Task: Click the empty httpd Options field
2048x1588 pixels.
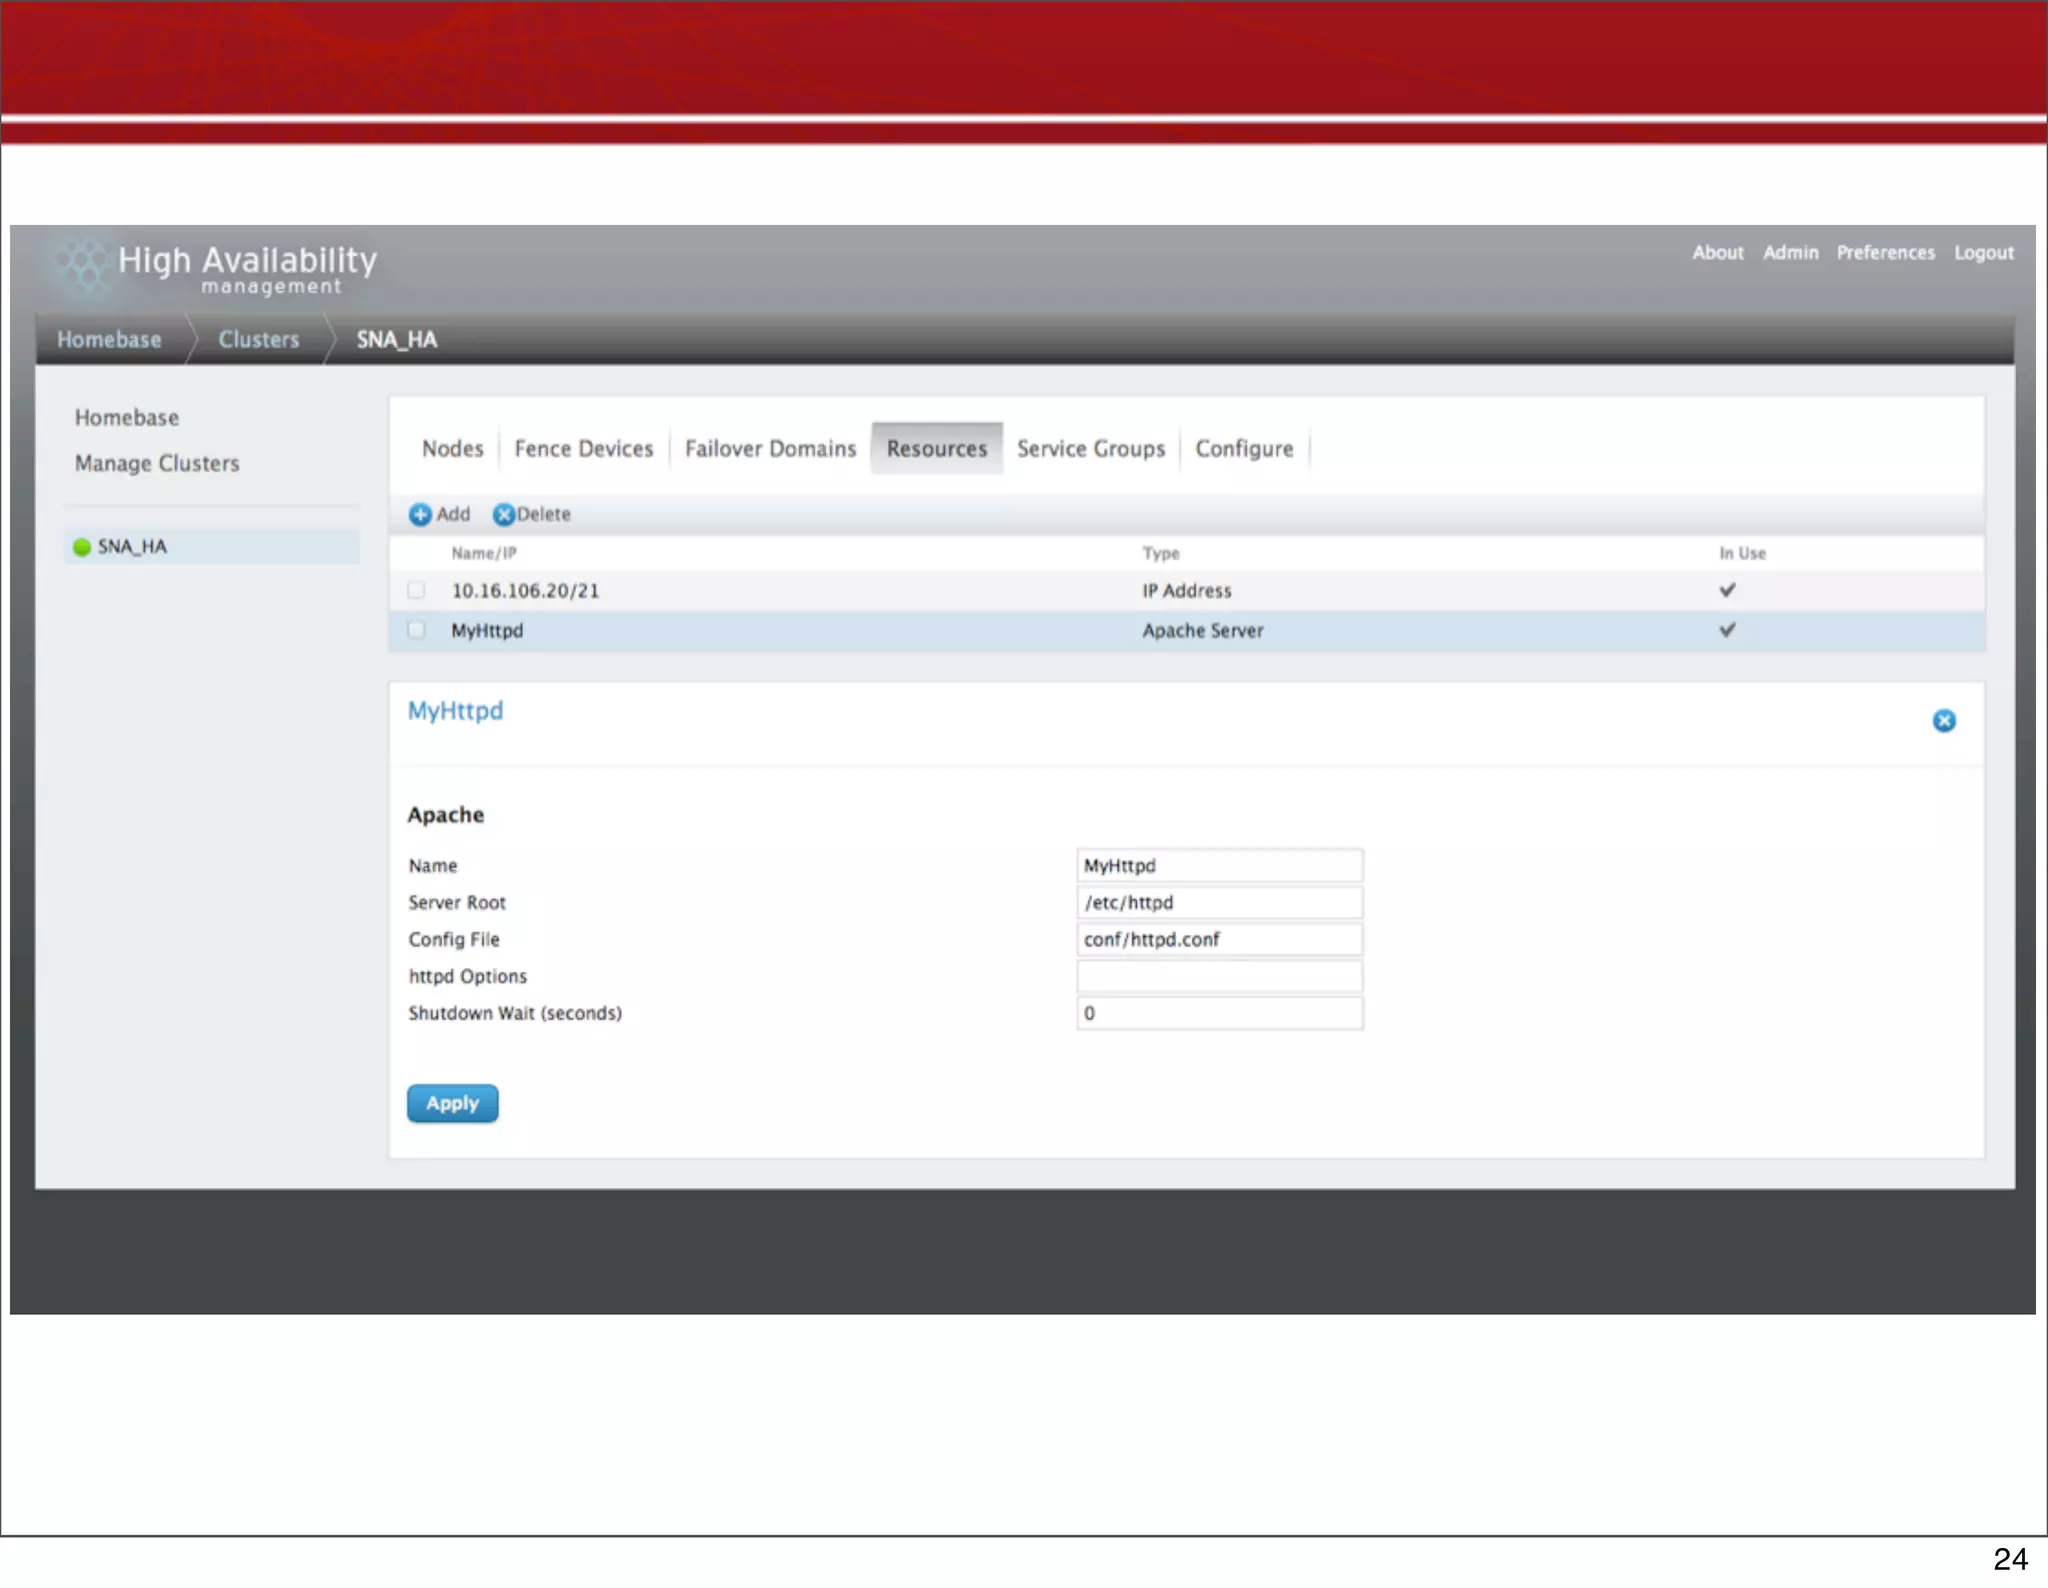Action: pyautogui.click(x=1219, y=976)
